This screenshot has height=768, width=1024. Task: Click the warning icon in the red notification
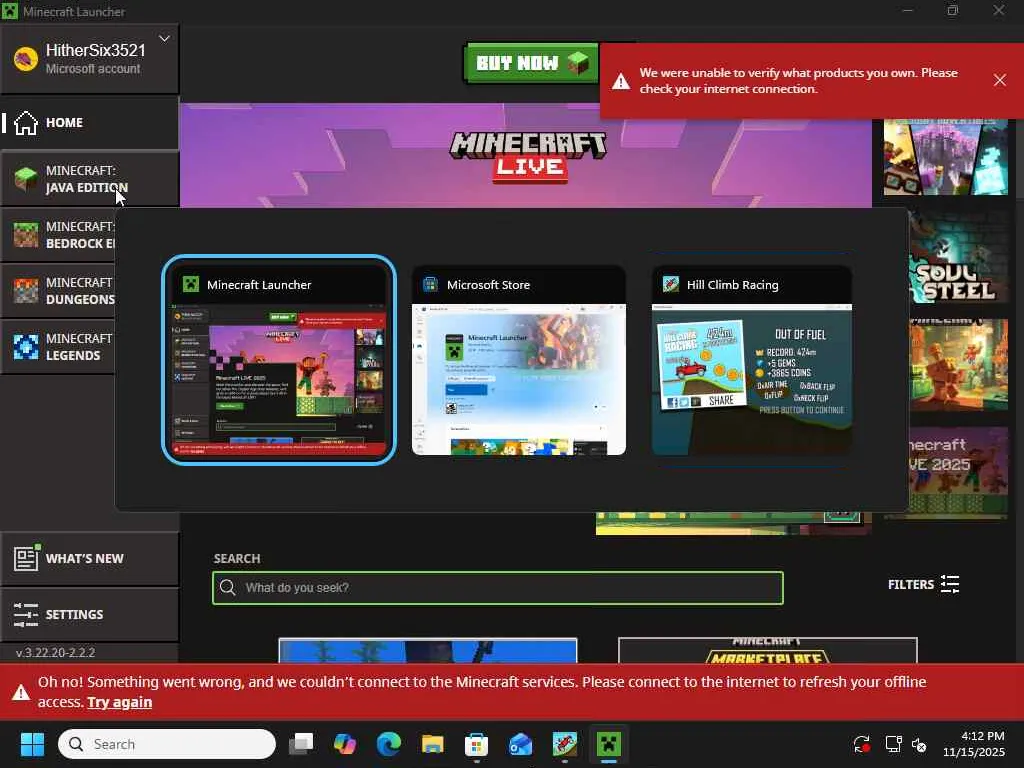click(x=621, y=82)
